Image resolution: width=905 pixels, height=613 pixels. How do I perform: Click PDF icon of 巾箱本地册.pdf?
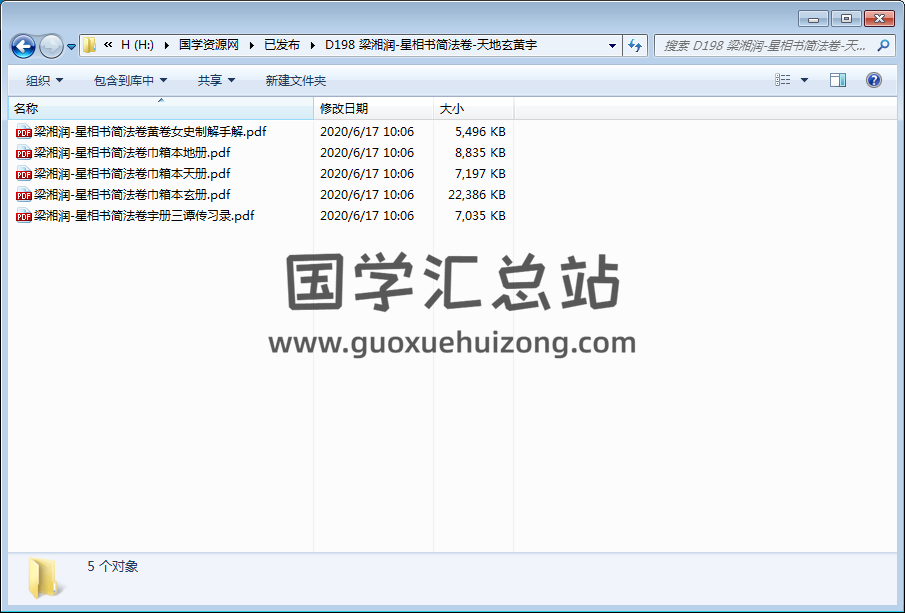(24, 153)
